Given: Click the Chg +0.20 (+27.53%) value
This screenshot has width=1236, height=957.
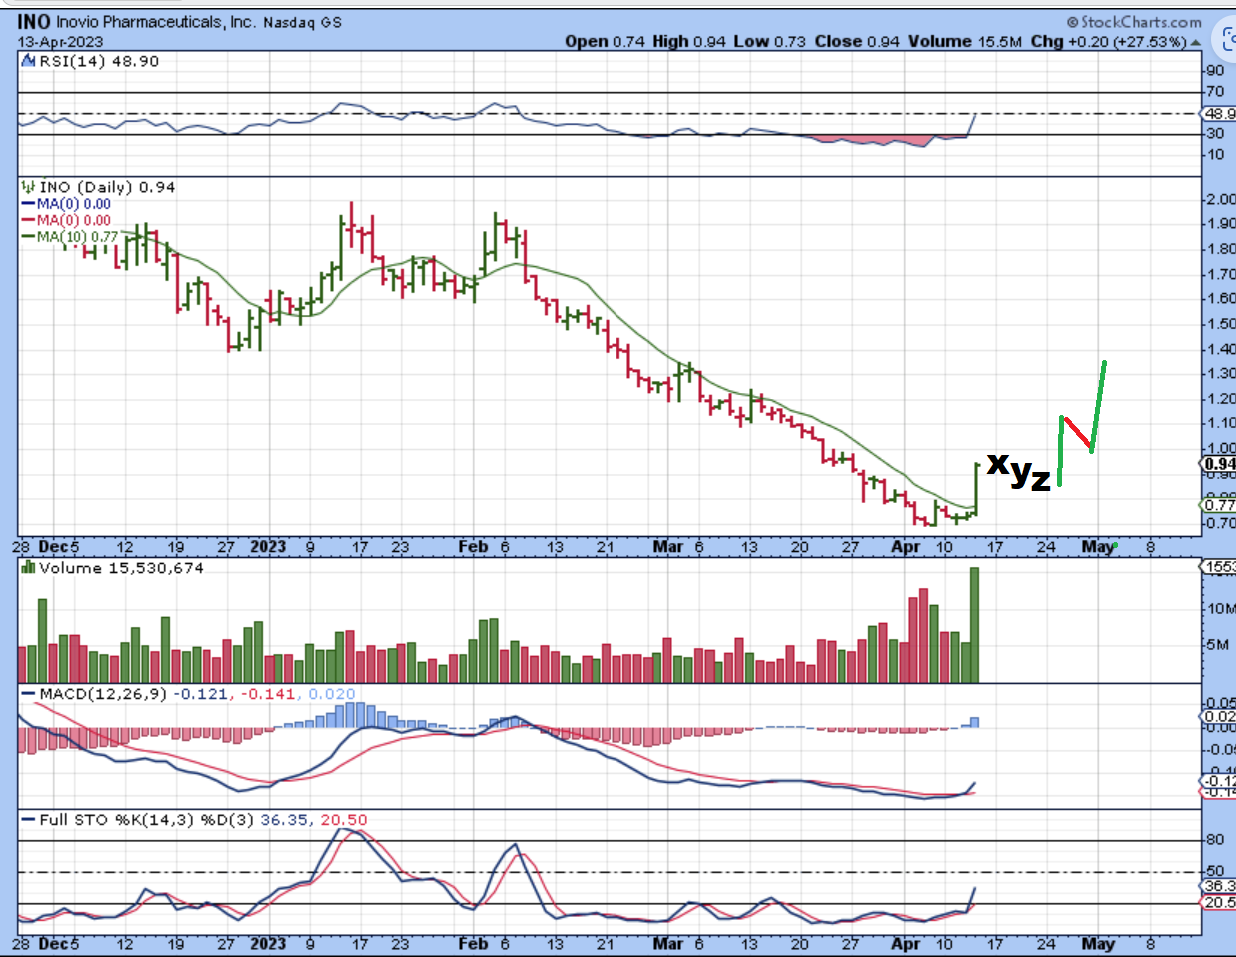Looking at the screenshot, I should click(x=1108, y=42).
